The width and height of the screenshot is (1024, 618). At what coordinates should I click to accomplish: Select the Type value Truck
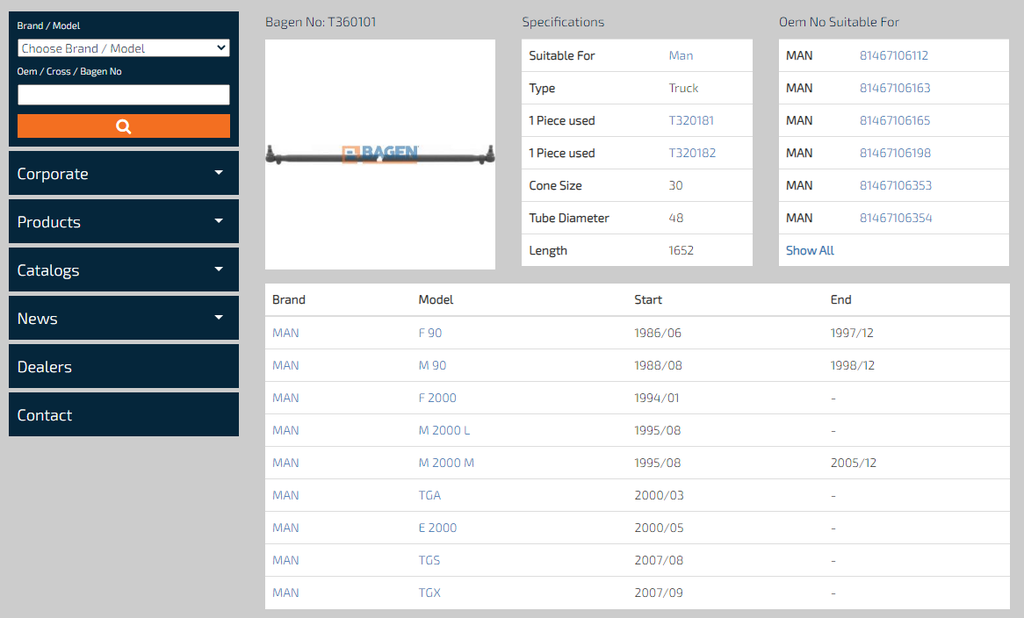click(684, 88)
